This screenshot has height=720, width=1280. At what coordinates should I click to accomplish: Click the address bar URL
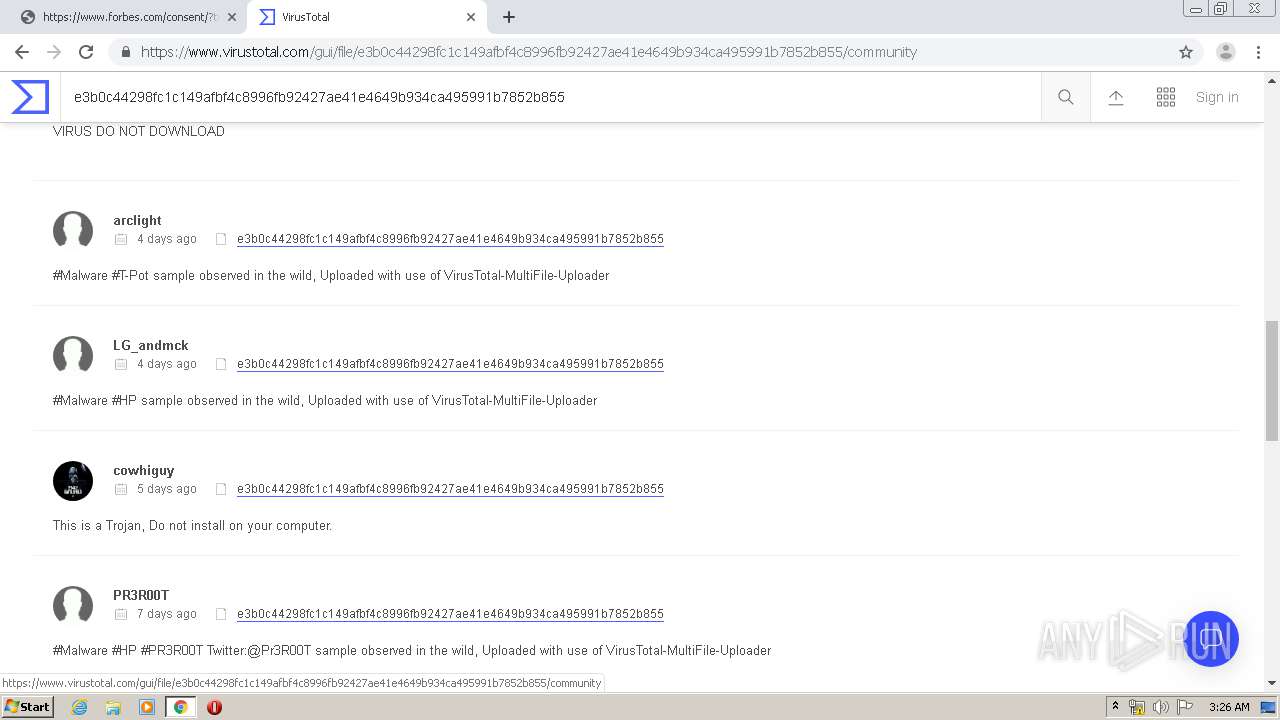pyautogui.click(x=529, y=52)
